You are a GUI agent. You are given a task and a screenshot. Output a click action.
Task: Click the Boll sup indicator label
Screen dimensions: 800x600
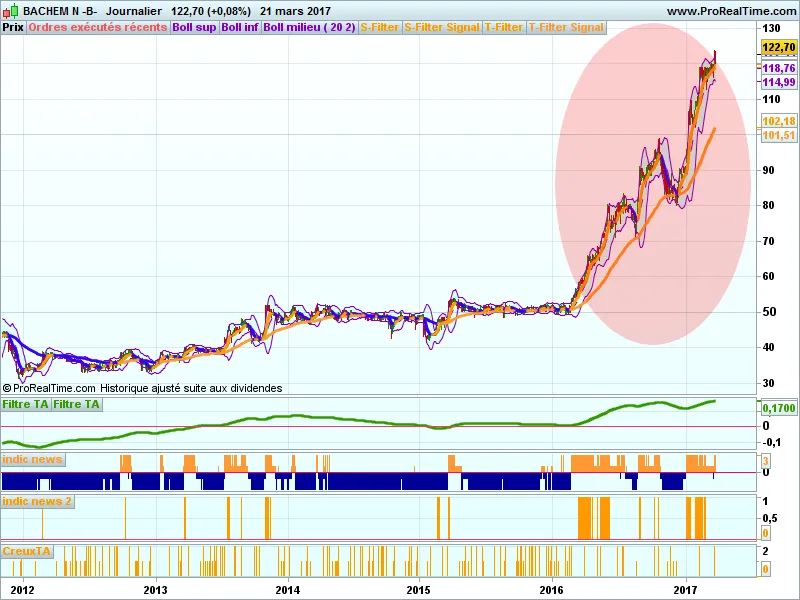(x=194, y=27)
